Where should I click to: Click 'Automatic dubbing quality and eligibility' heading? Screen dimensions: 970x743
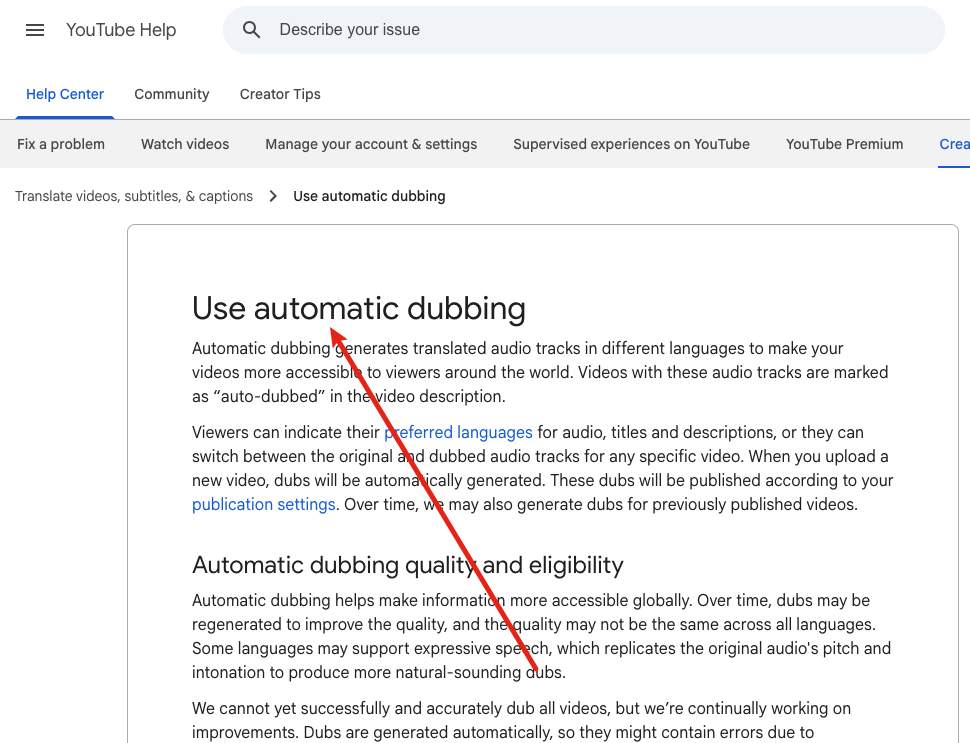tap(407, 565)
